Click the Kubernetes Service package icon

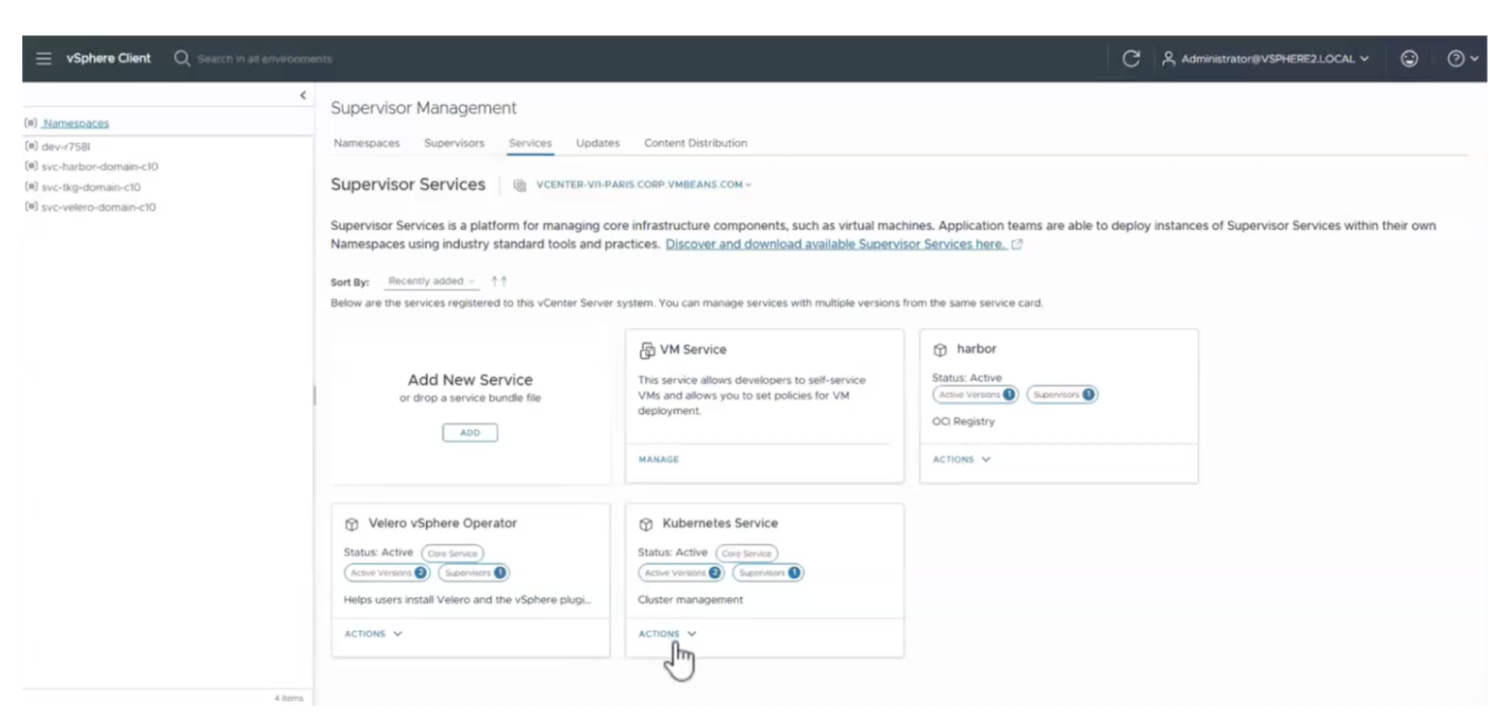[646, 524]
